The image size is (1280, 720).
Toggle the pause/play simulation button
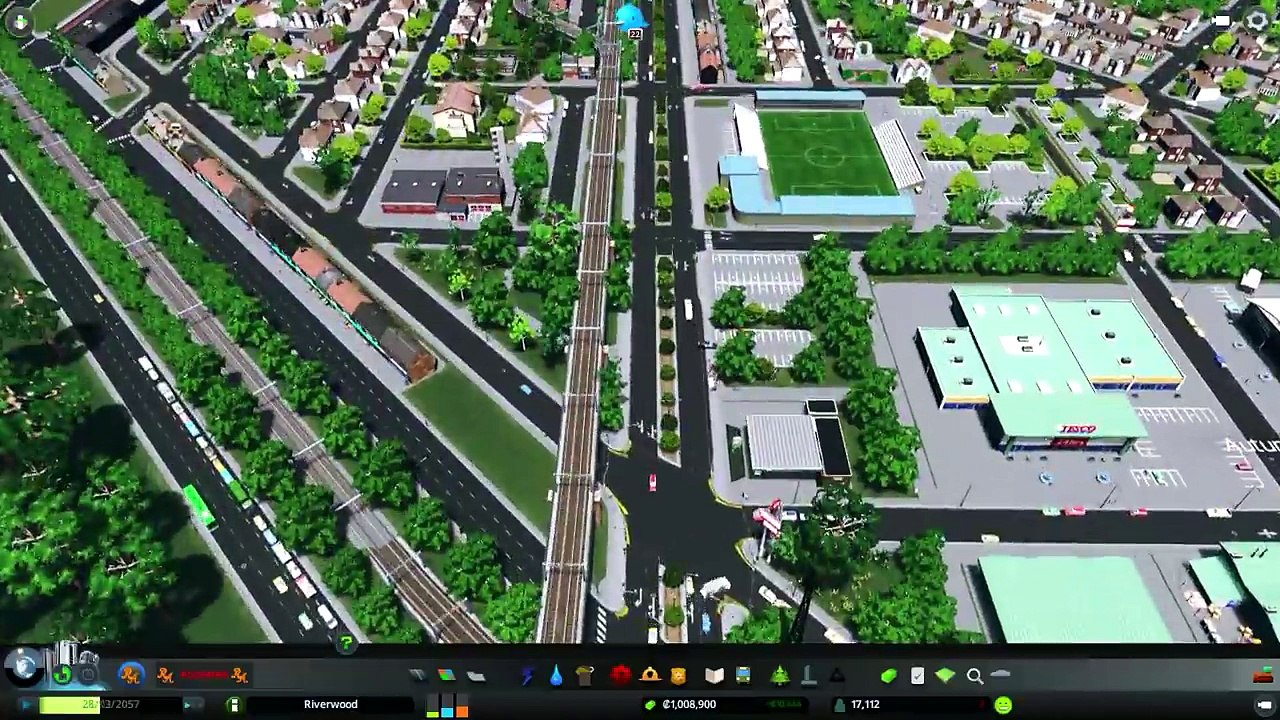tap(24, 705)
